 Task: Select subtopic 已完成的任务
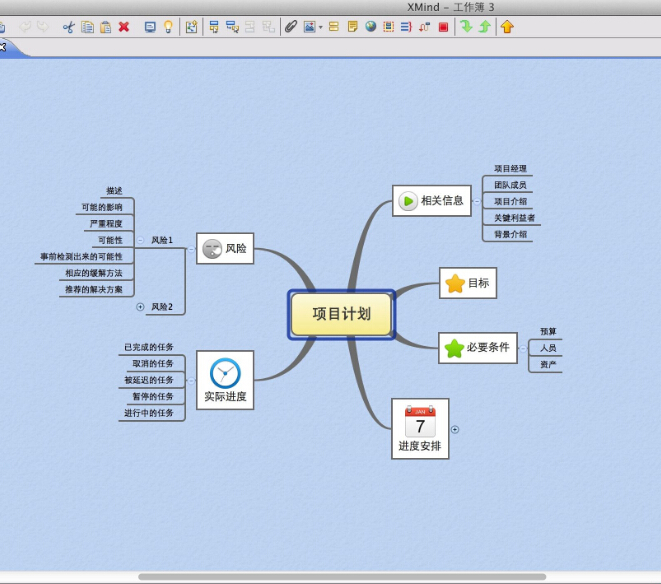coord(148,347)
